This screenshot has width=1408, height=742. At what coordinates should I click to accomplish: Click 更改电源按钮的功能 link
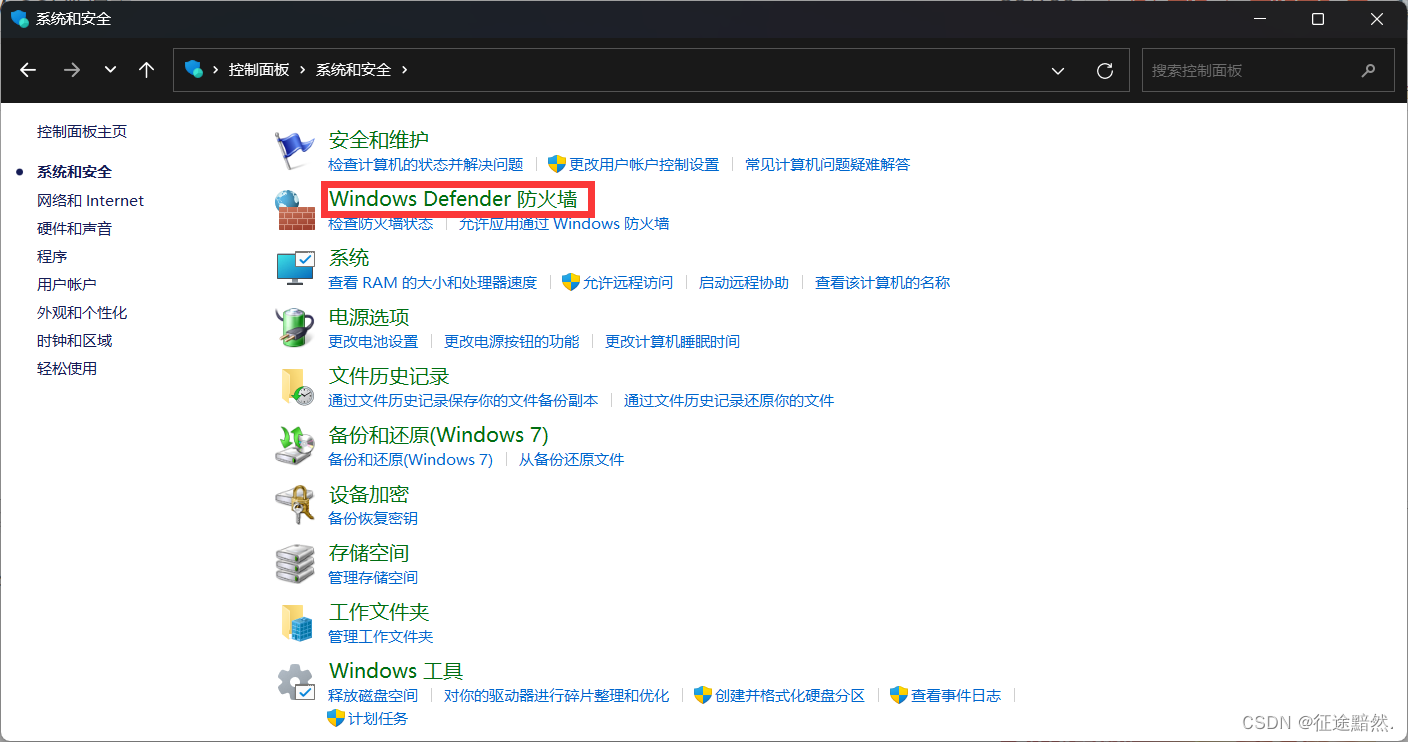coord(512,342)
